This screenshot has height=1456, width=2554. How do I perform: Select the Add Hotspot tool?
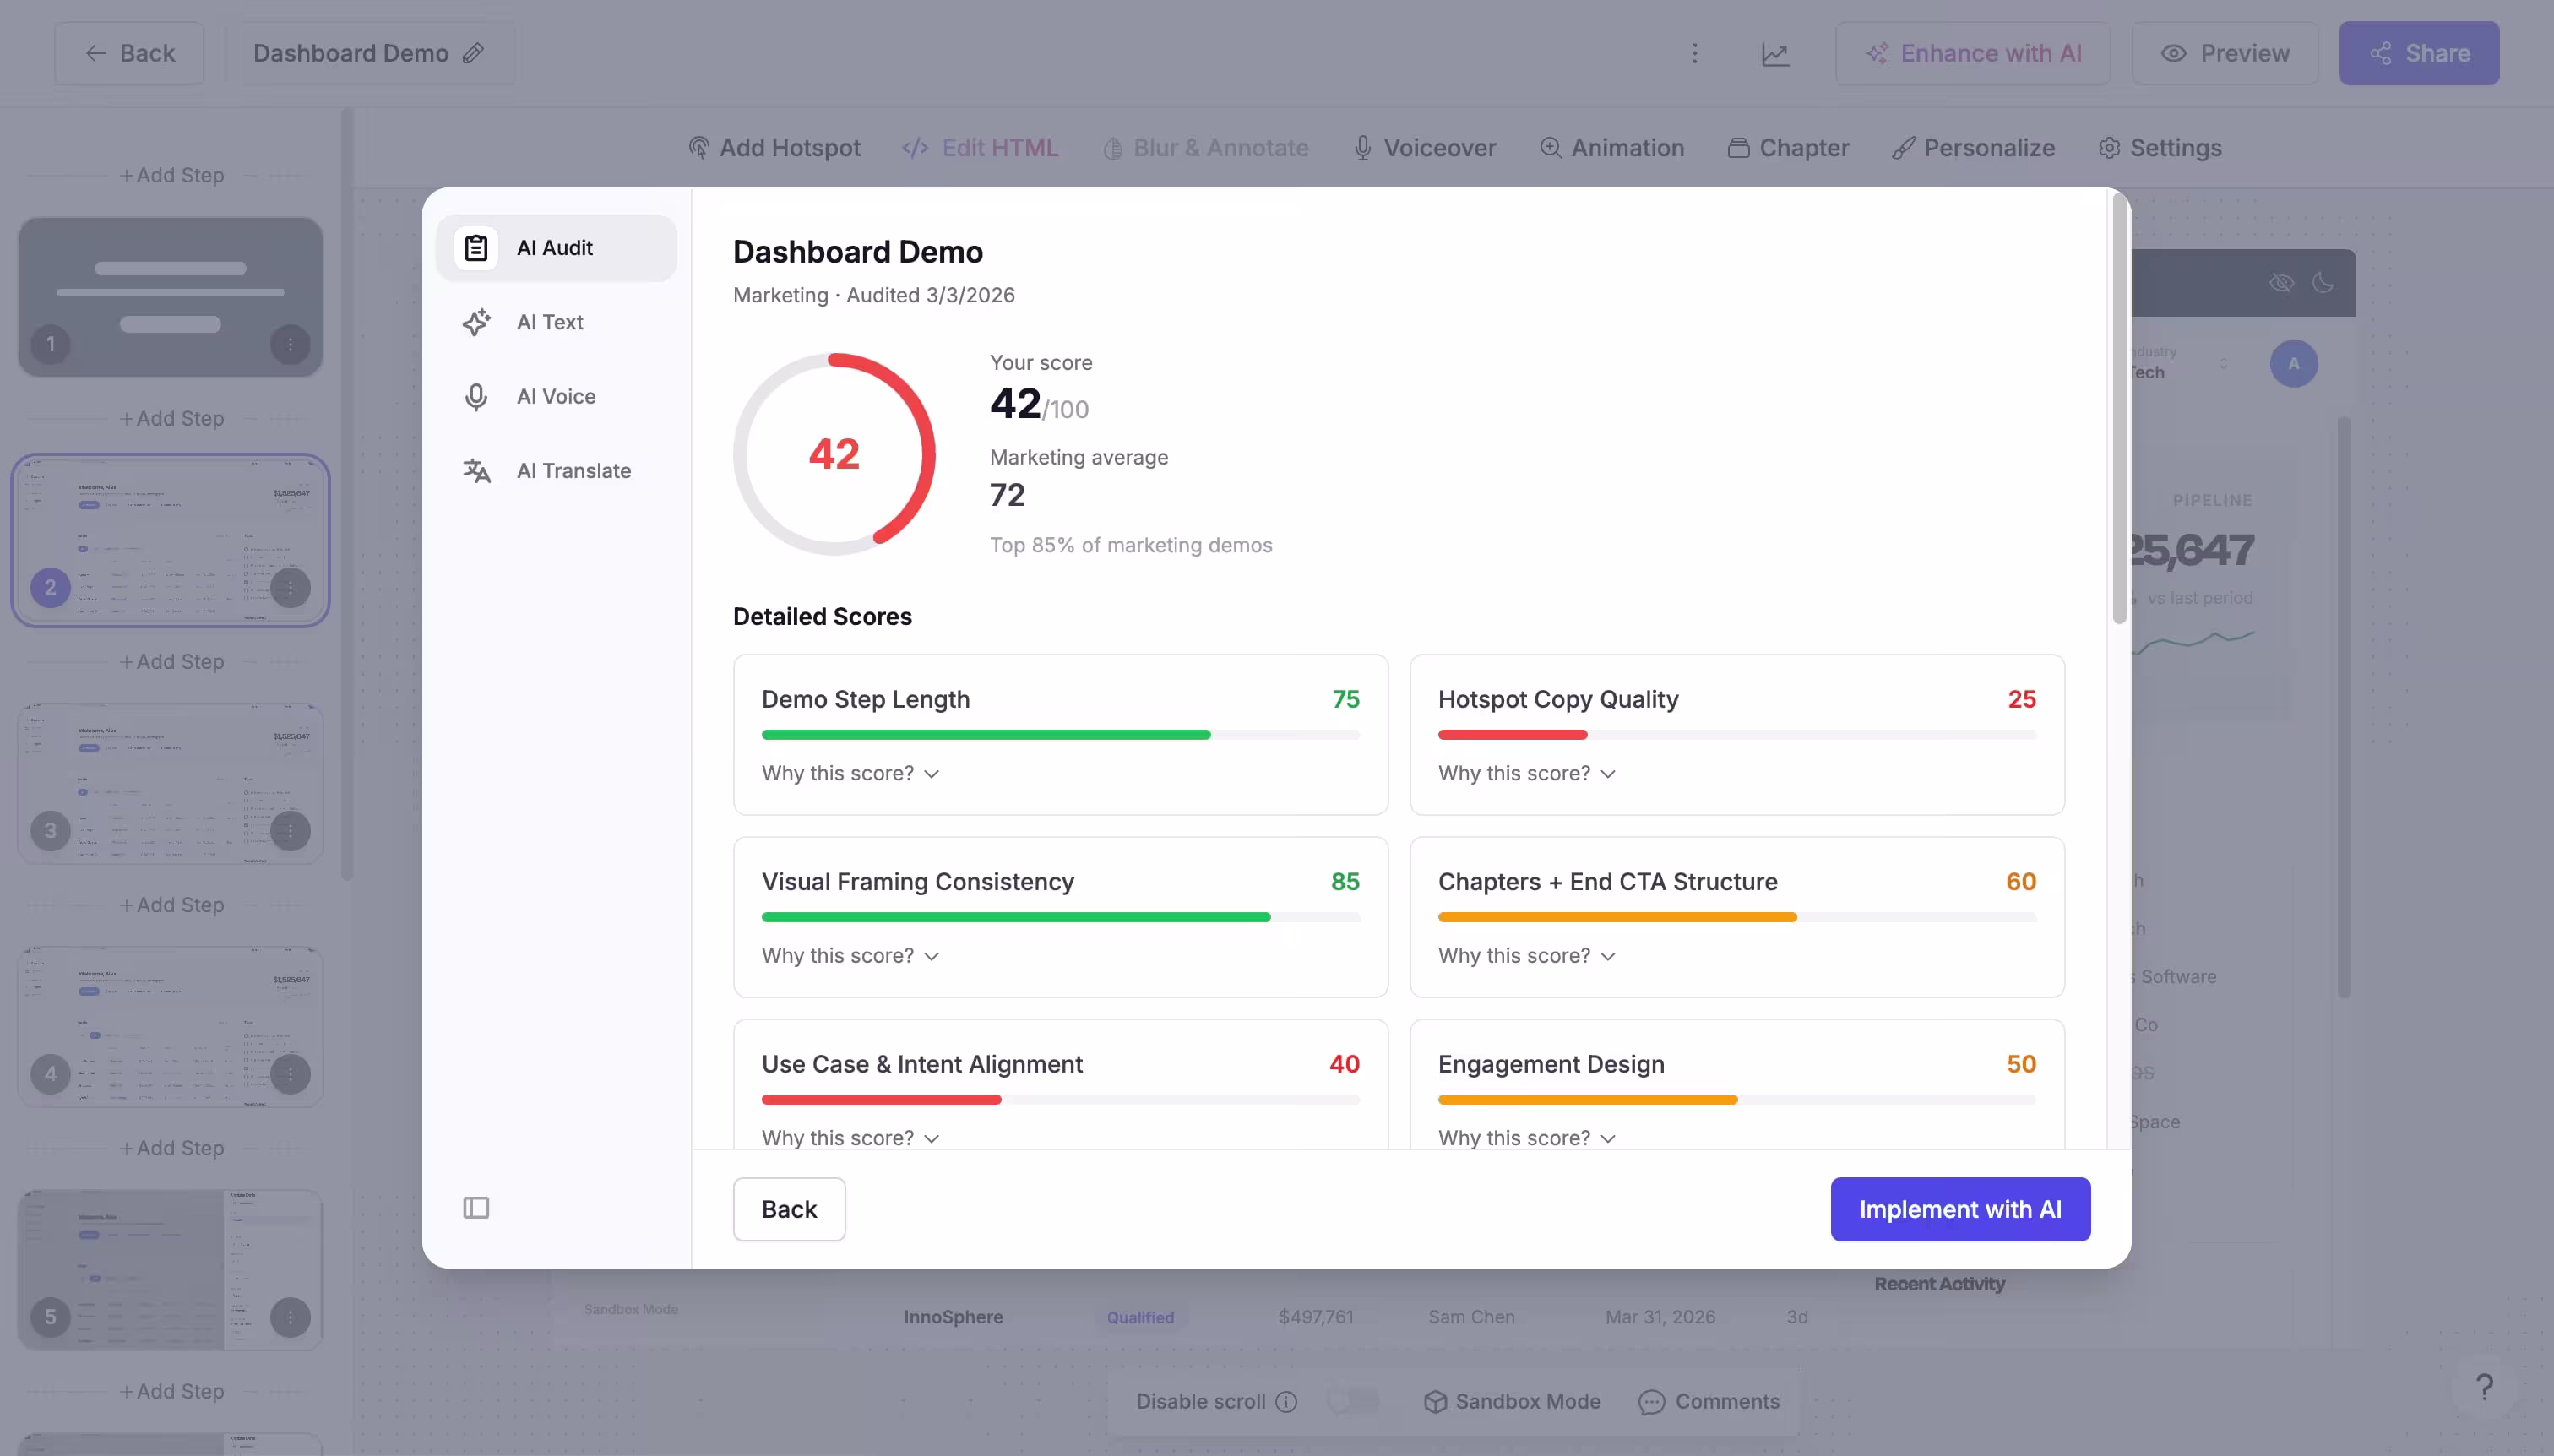coord(775,147)
